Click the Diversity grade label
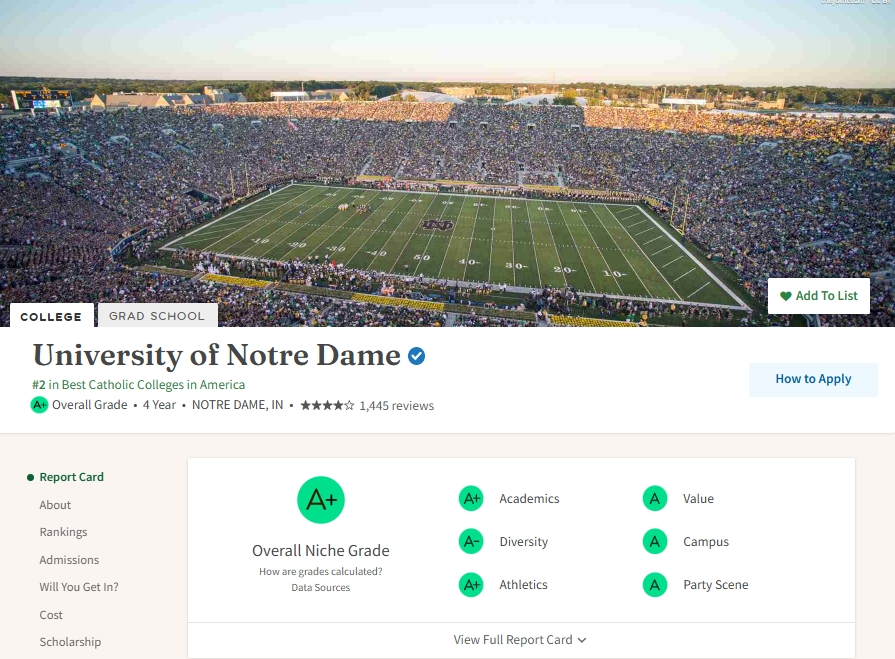This screenshot has height=659, width=895. (523, 541)
